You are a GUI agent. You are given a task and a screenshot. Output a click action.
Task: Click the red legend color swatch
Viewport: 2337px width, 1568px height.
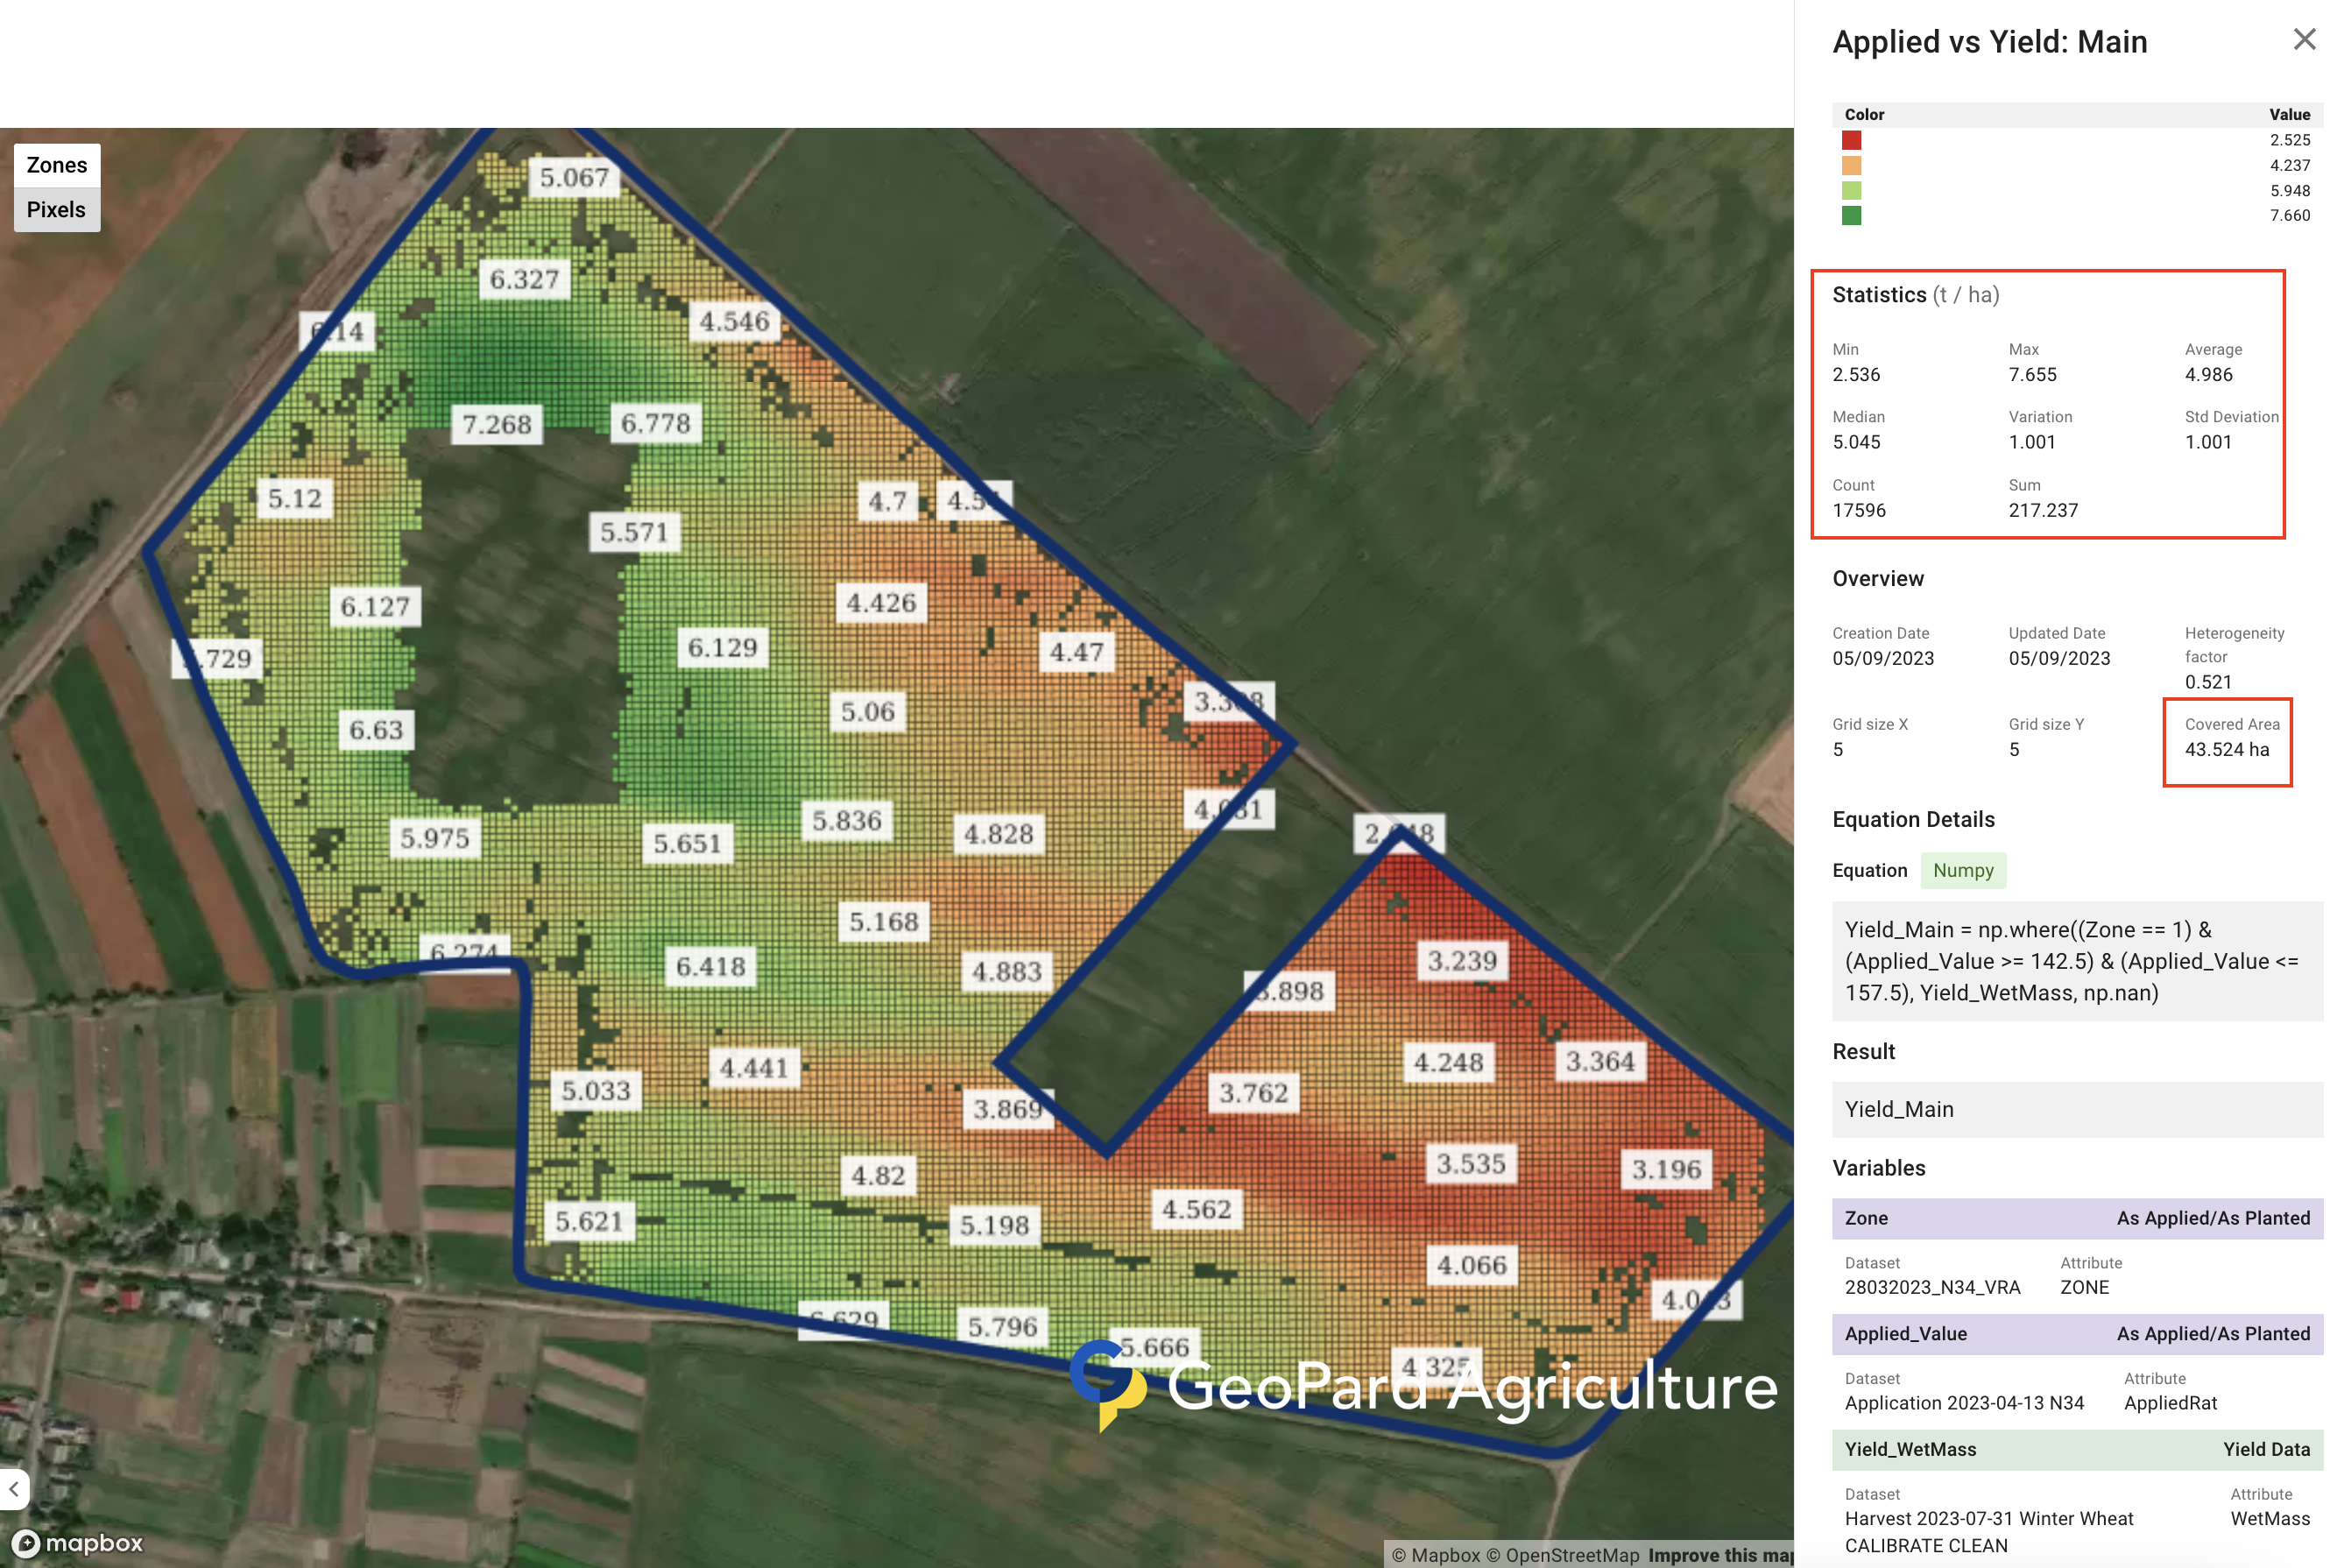click(1851, 140)
